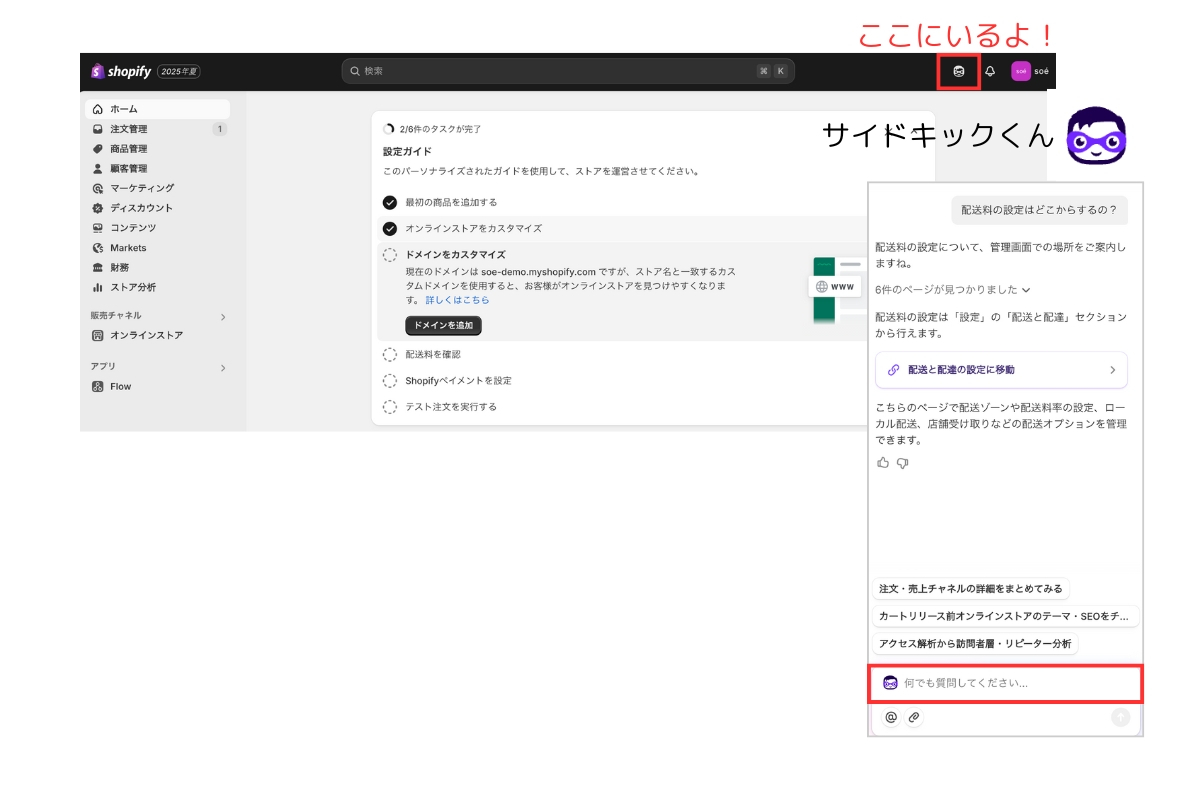
Task: Open 顧客管理 in the sidebar
Action: click(x=159, y=168)
